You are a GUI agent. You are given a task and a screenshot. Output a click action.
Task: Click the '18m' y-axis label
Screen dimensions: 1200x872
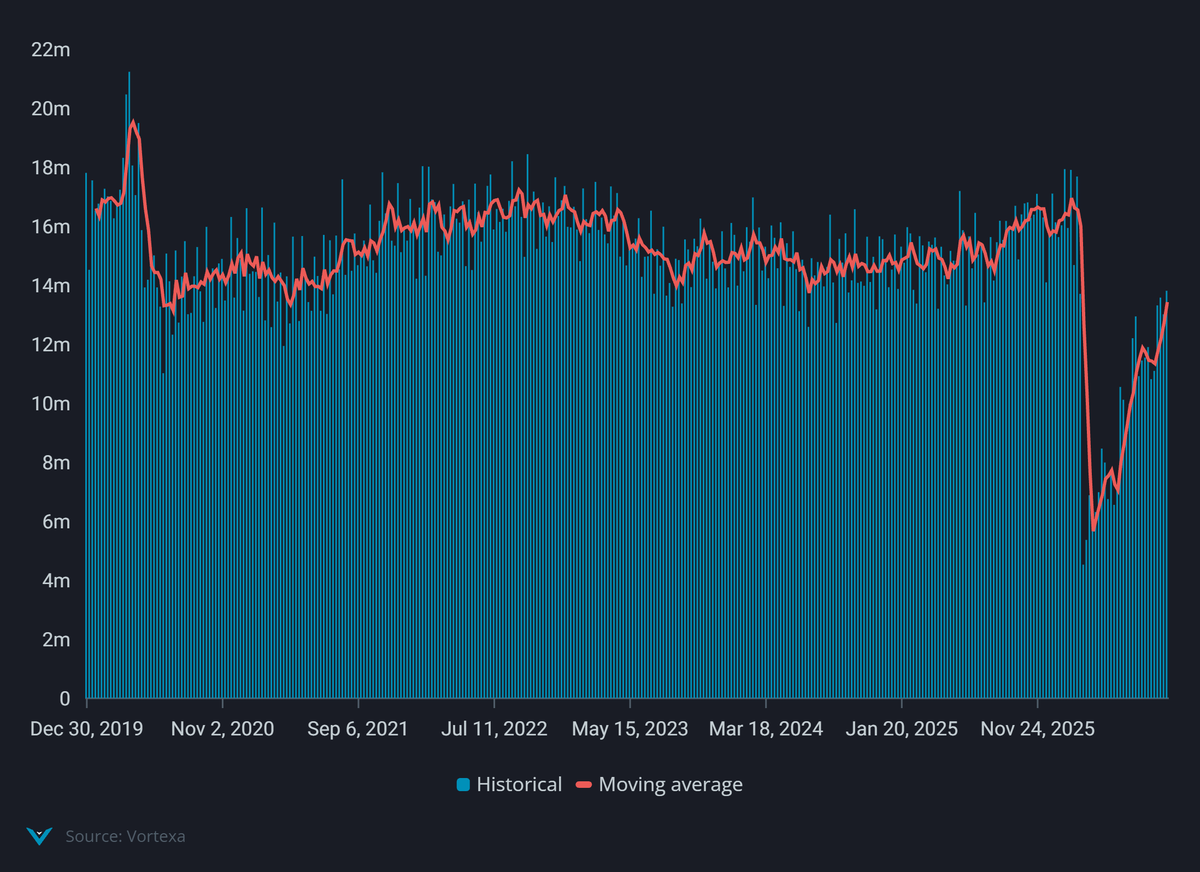pos(51,168)
